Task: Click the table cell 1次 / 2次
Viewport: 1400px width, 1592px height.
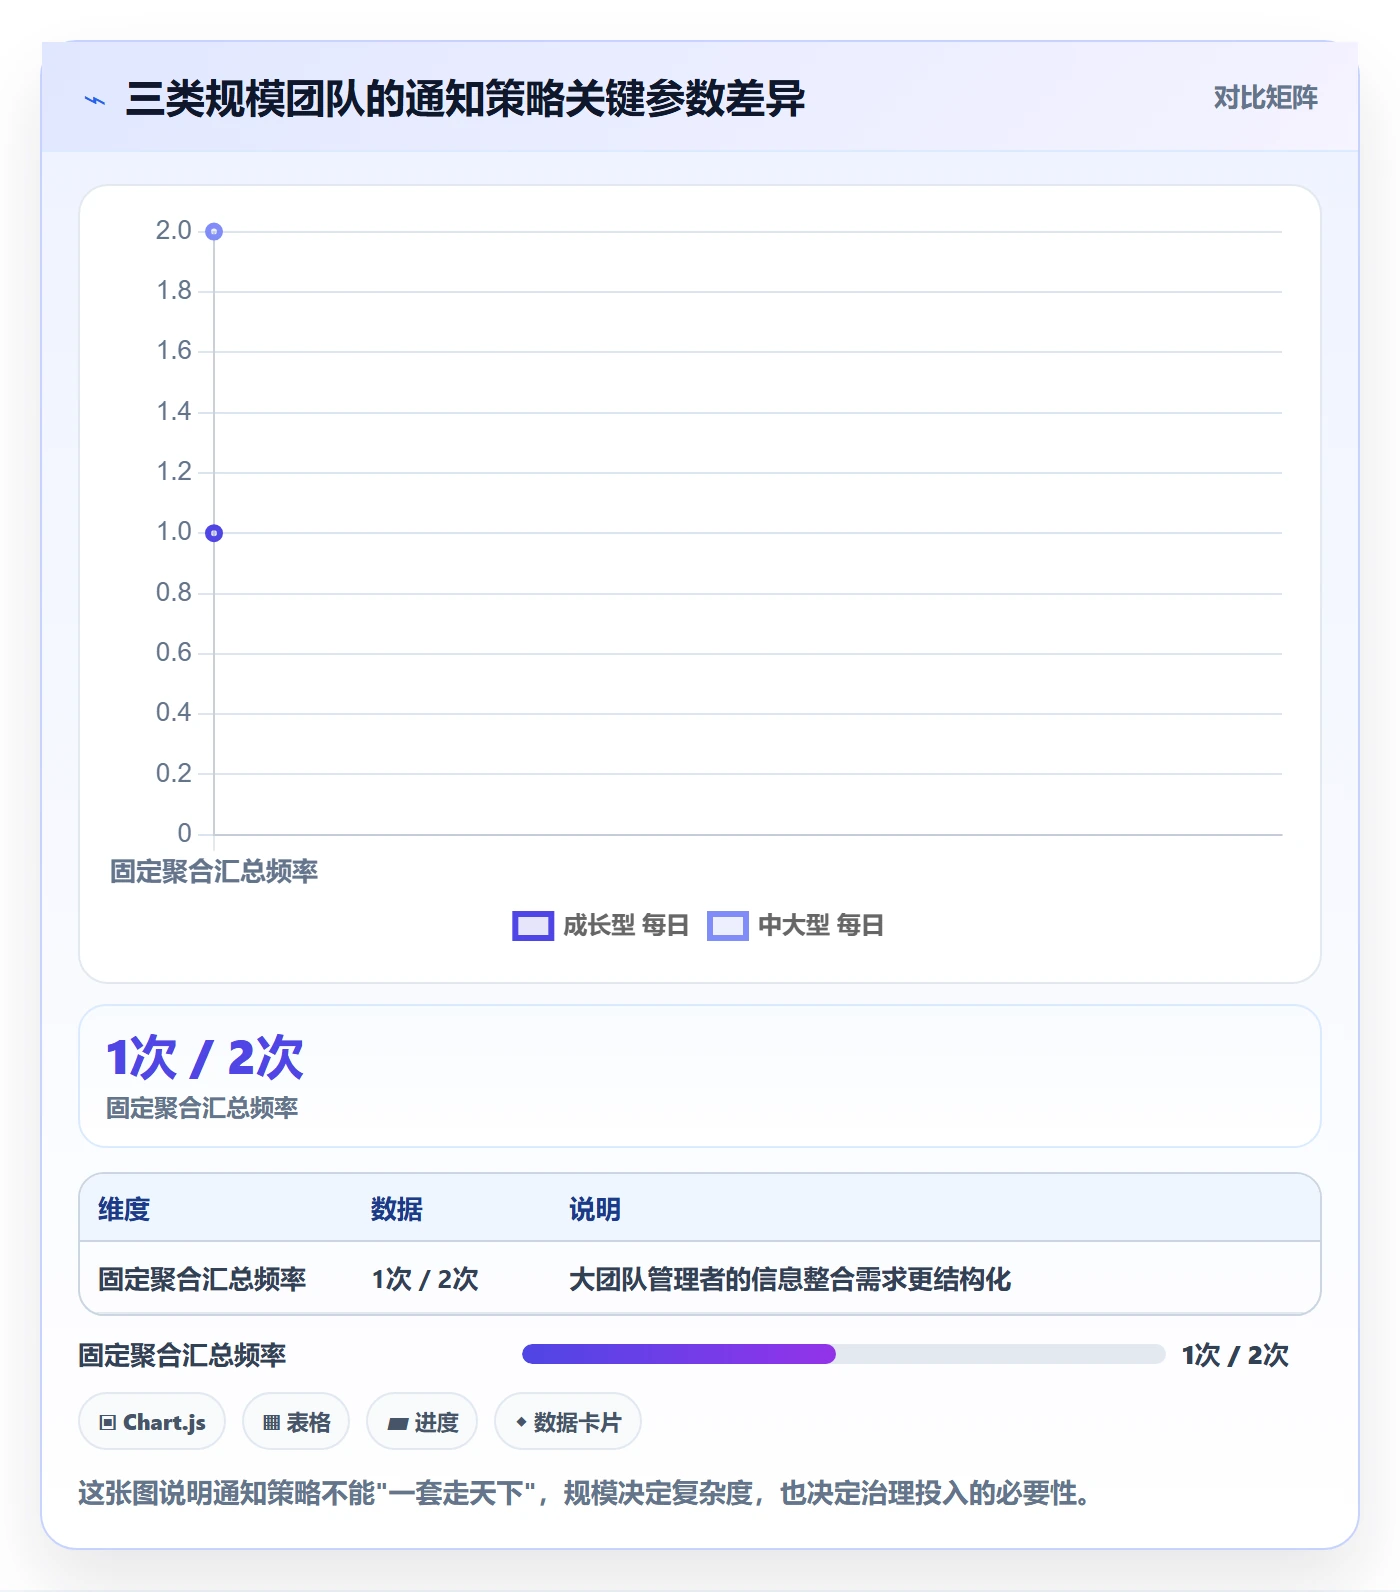Action: click(x=425, y=1279)
